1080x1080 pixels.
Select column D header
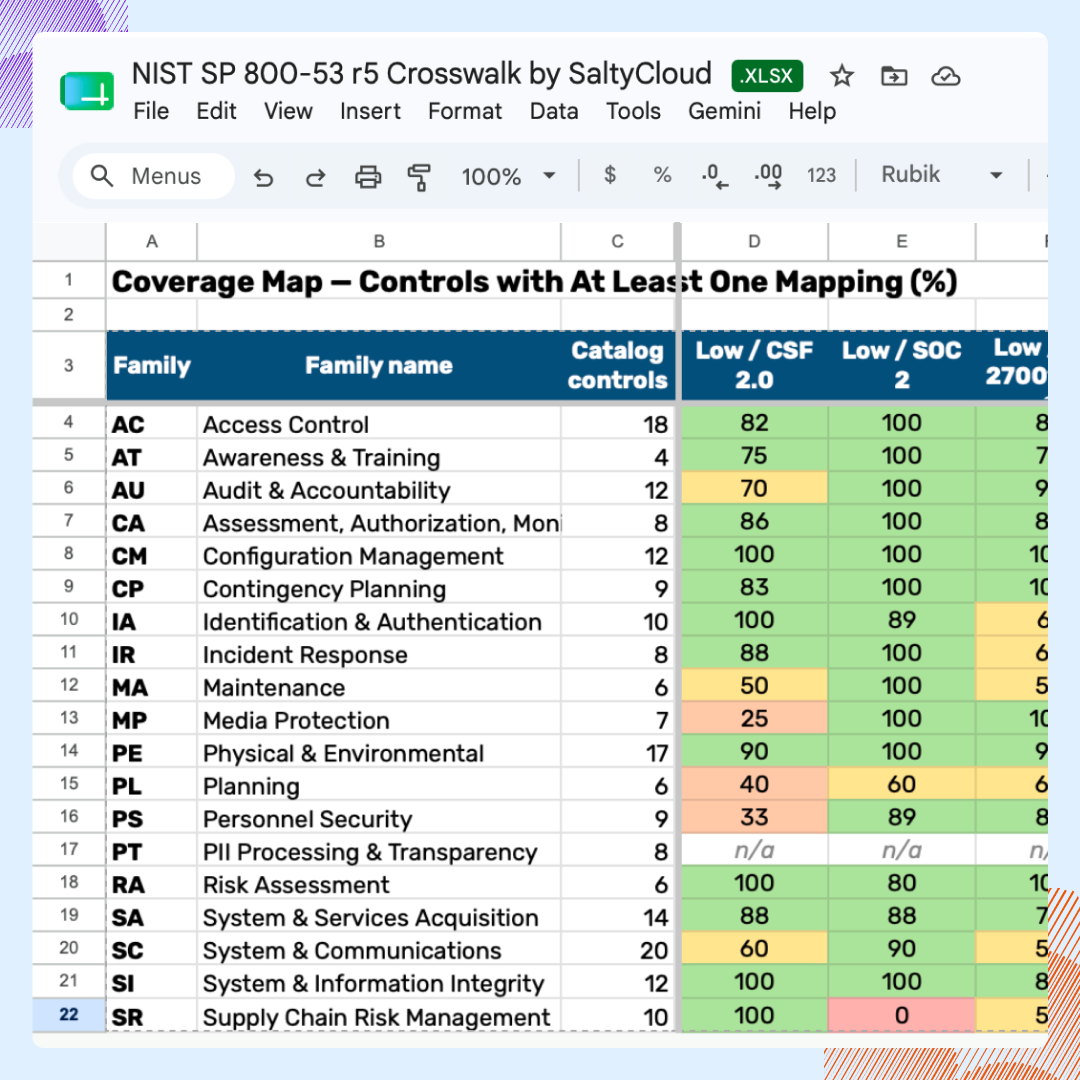(754, 242)
